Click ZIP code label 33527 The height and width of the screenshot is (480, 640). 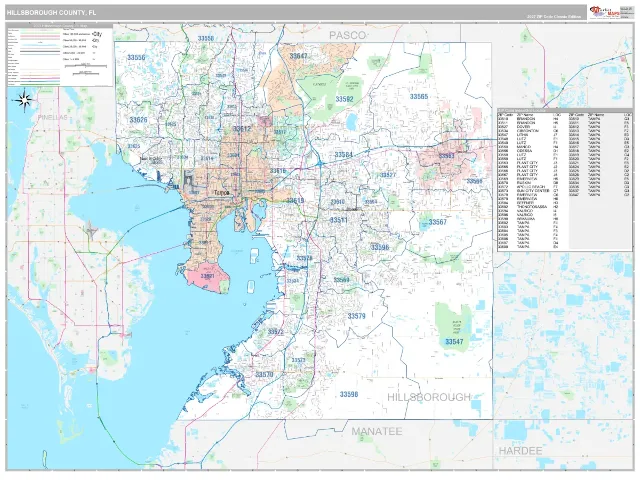(388, 175)
